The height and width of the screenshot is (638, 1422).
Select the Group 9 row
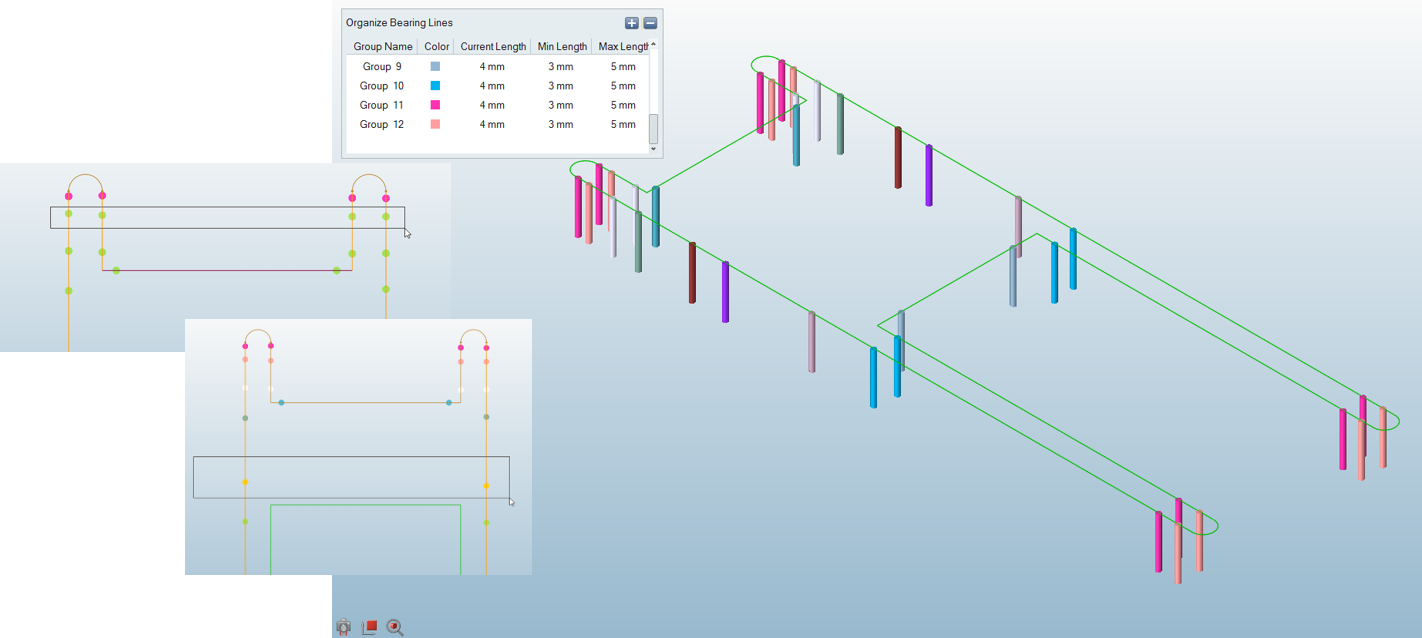coord(382,67)
